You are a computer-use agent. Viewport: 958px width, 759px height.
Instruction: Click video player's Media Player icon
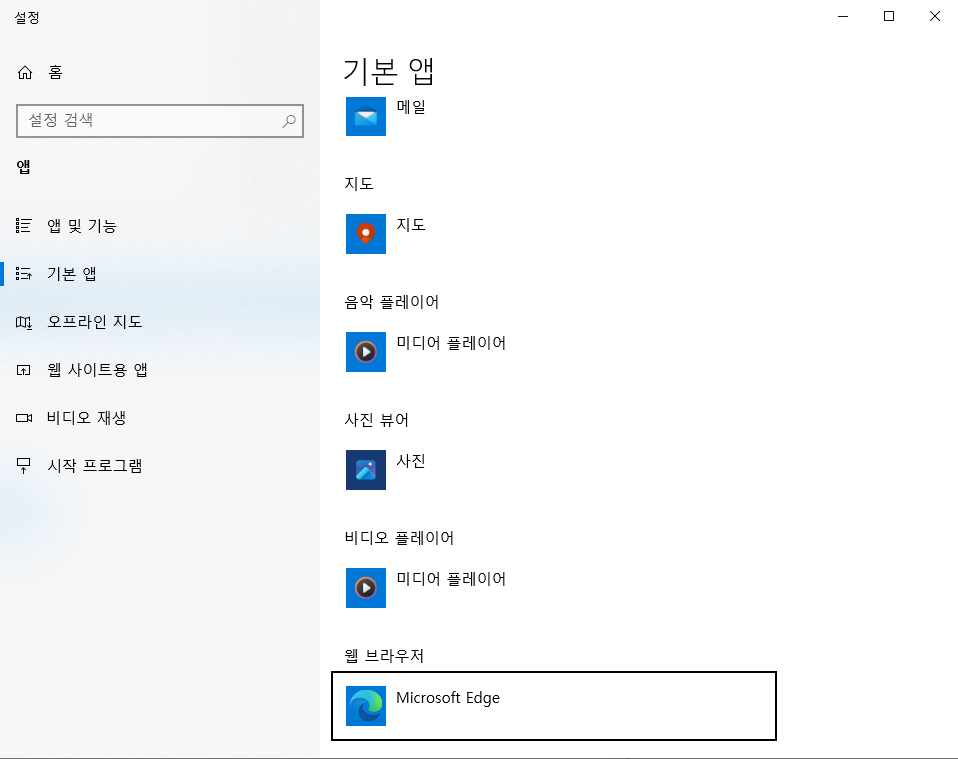pyautogui.click(x=366, y=588)
